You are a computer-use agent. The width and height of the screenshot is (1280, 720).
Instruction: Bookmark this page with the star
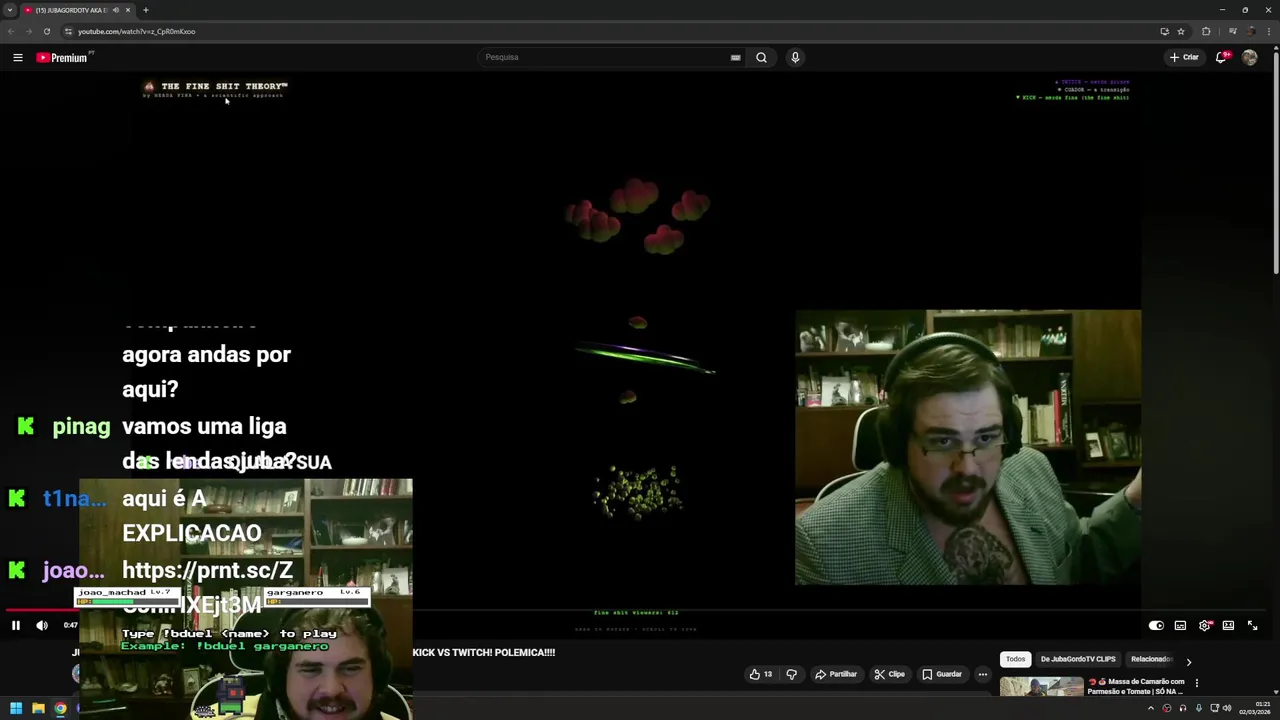click(1181, 31)
